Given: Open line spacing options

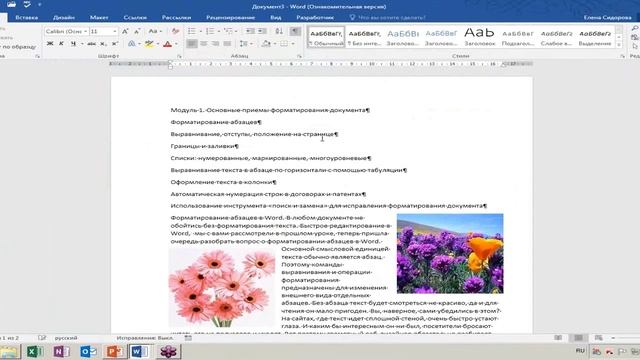Looking at the screenshot, I should [244, 44].
